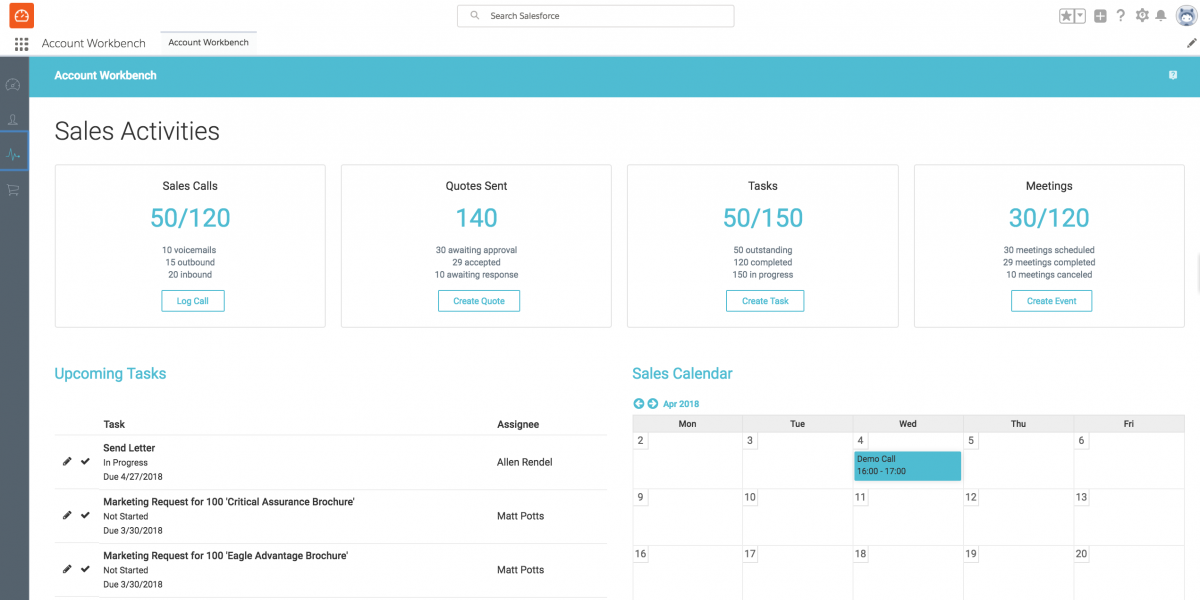Viewport: 1200px width, 600px height.
Task: Open the Demo Call calendar event
Action: (x=907, y=466)
